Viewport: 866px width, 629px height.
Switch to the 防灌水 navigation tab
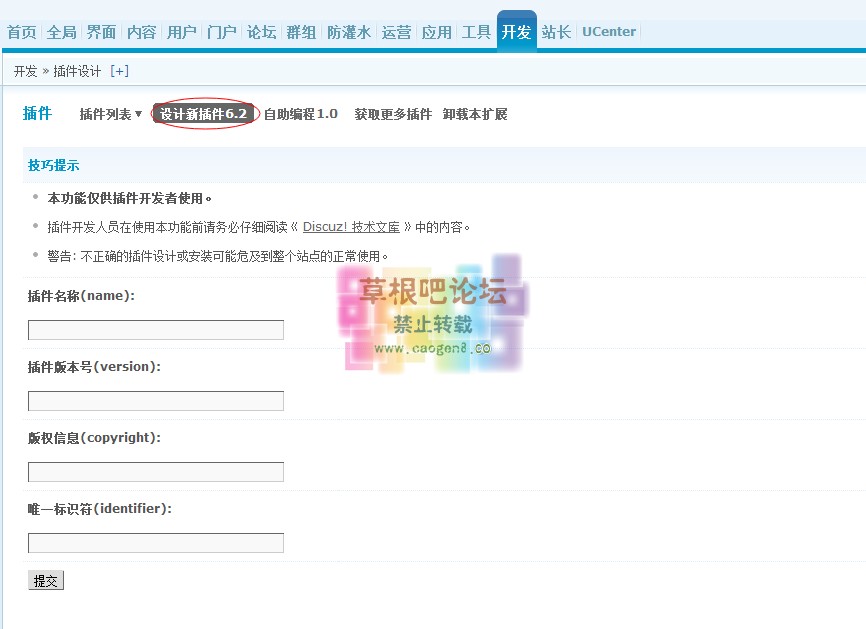[348, 32]
